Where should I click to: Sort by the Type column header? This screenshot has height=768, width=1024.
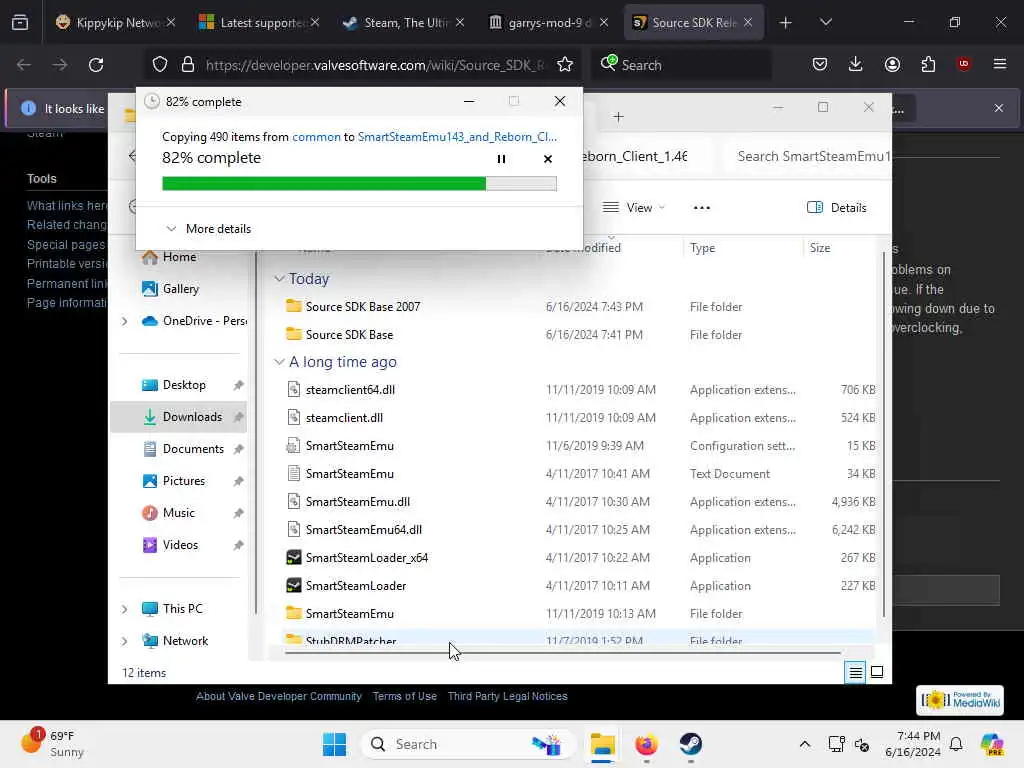click(x=702, y=248)
